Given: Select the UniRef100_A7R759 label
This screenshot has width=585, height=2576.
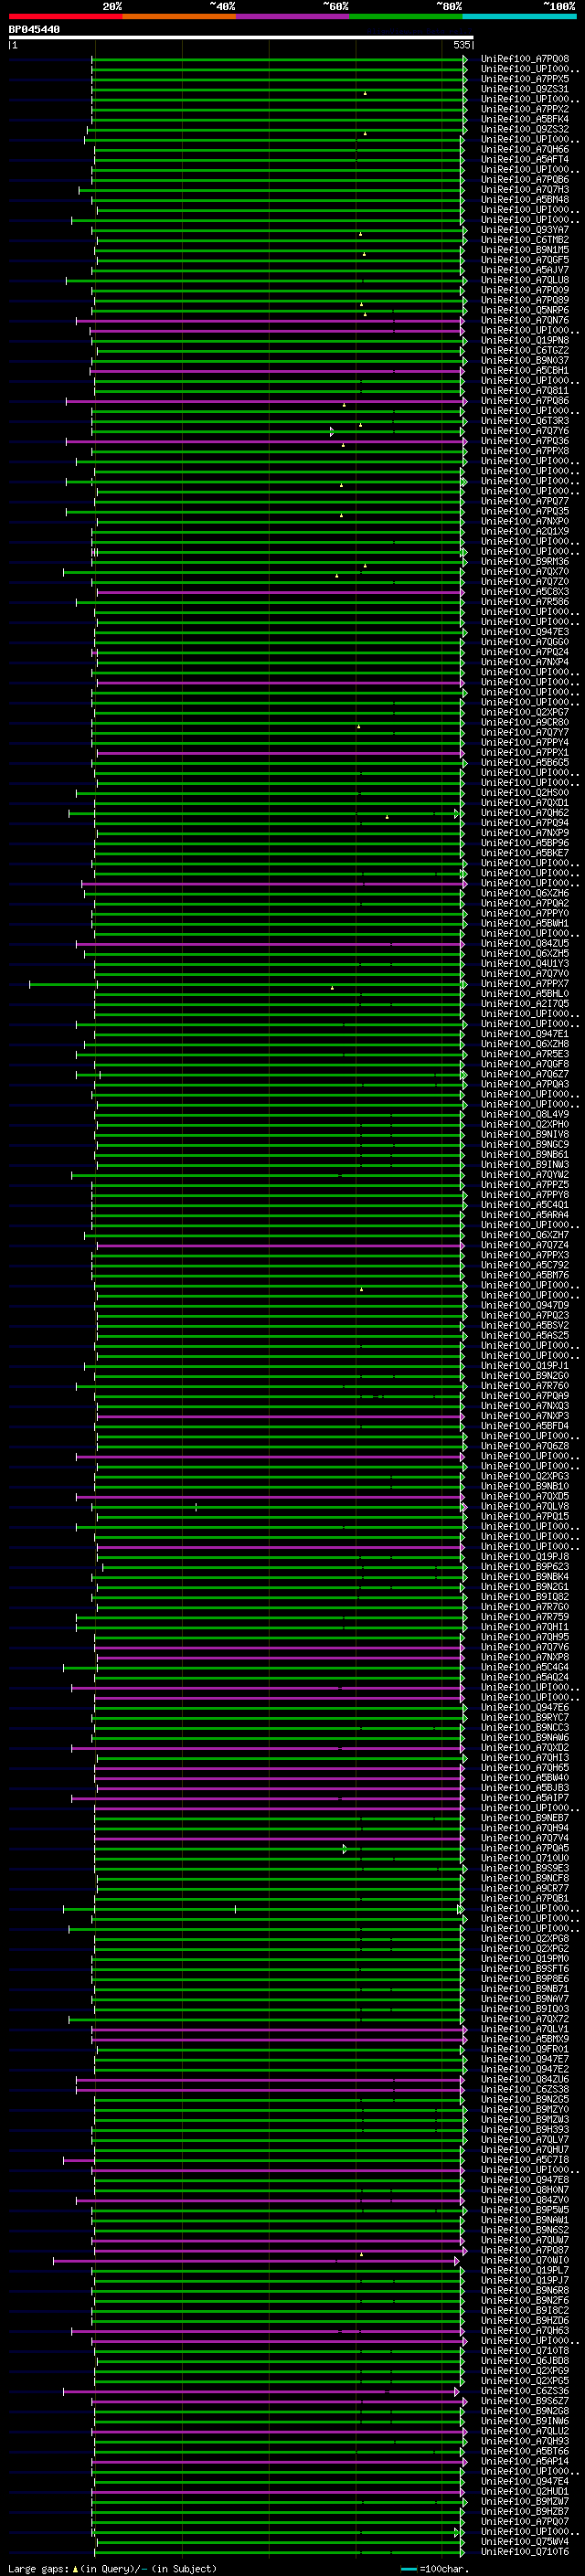Looking at the screenshot, I should coord(524,1616).
